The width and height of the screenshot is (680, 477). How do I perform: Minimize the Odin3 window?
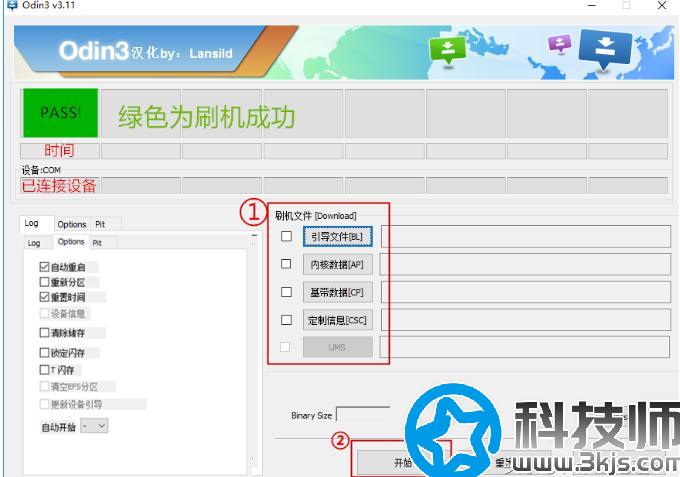592,6
